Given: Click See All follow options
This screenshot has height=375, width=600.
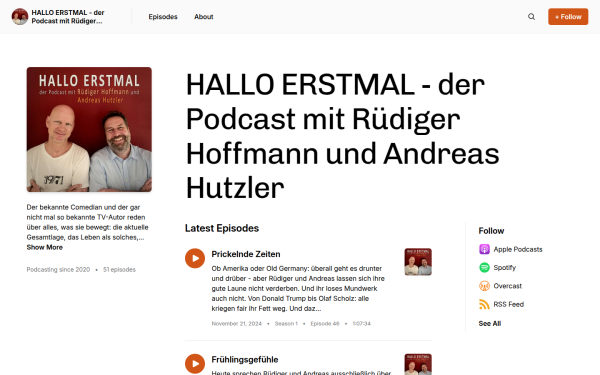Looking at the screenshot, I should click(x=489, y=323).
